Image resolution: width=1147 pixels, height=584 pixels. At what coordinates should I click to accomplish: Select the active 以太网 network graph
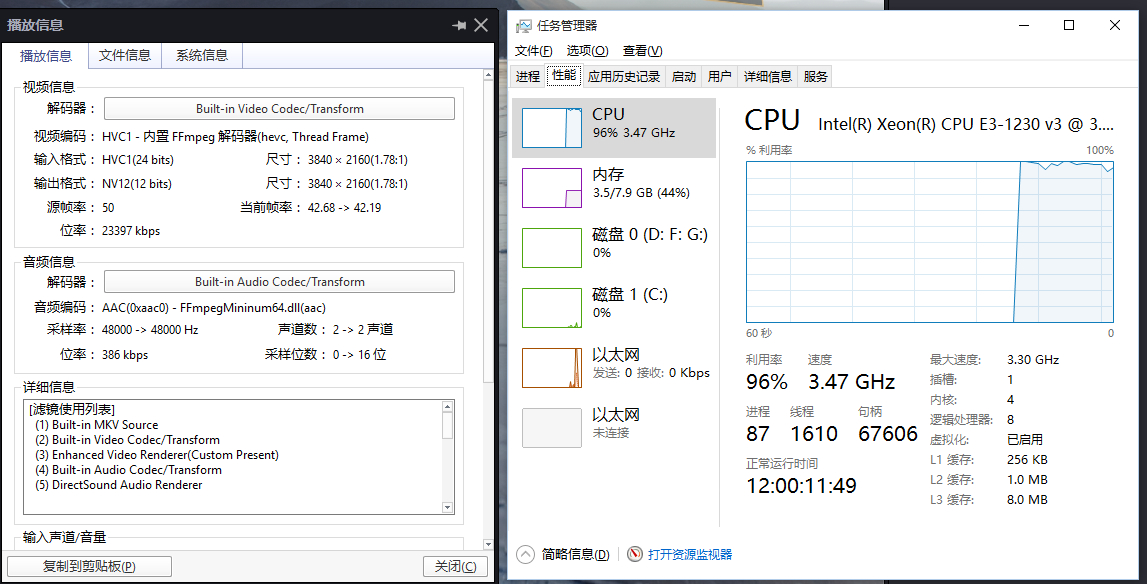(x=551, y=368)
